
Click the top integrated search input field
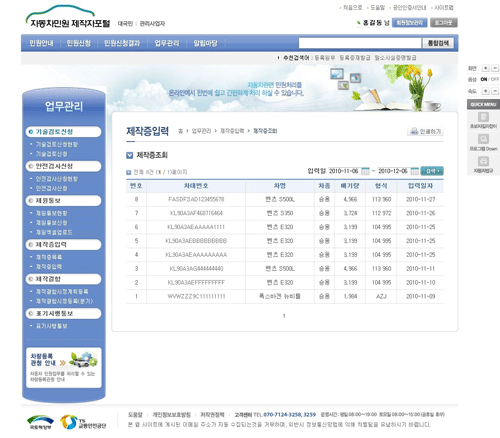(360, 43)
